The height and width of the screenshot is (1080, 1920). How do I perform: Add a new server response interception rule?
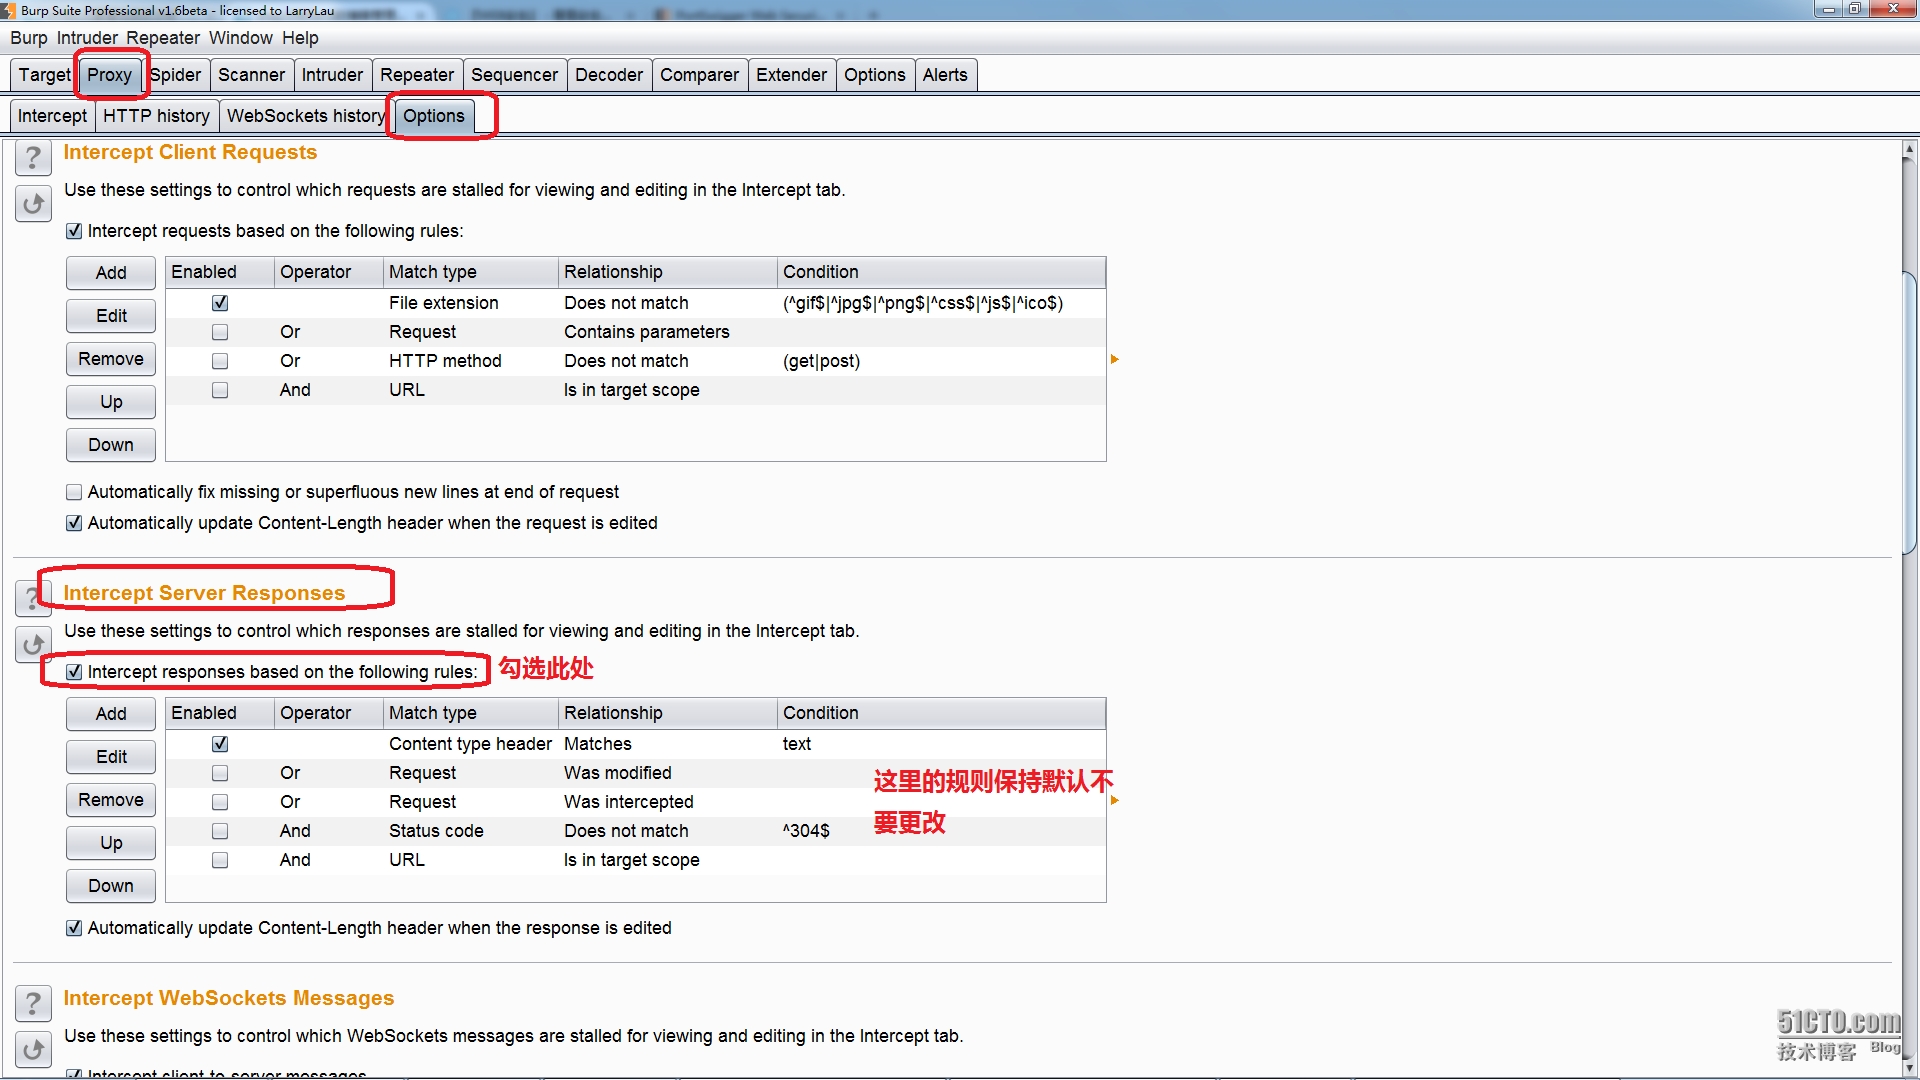[x=111, y=714]
